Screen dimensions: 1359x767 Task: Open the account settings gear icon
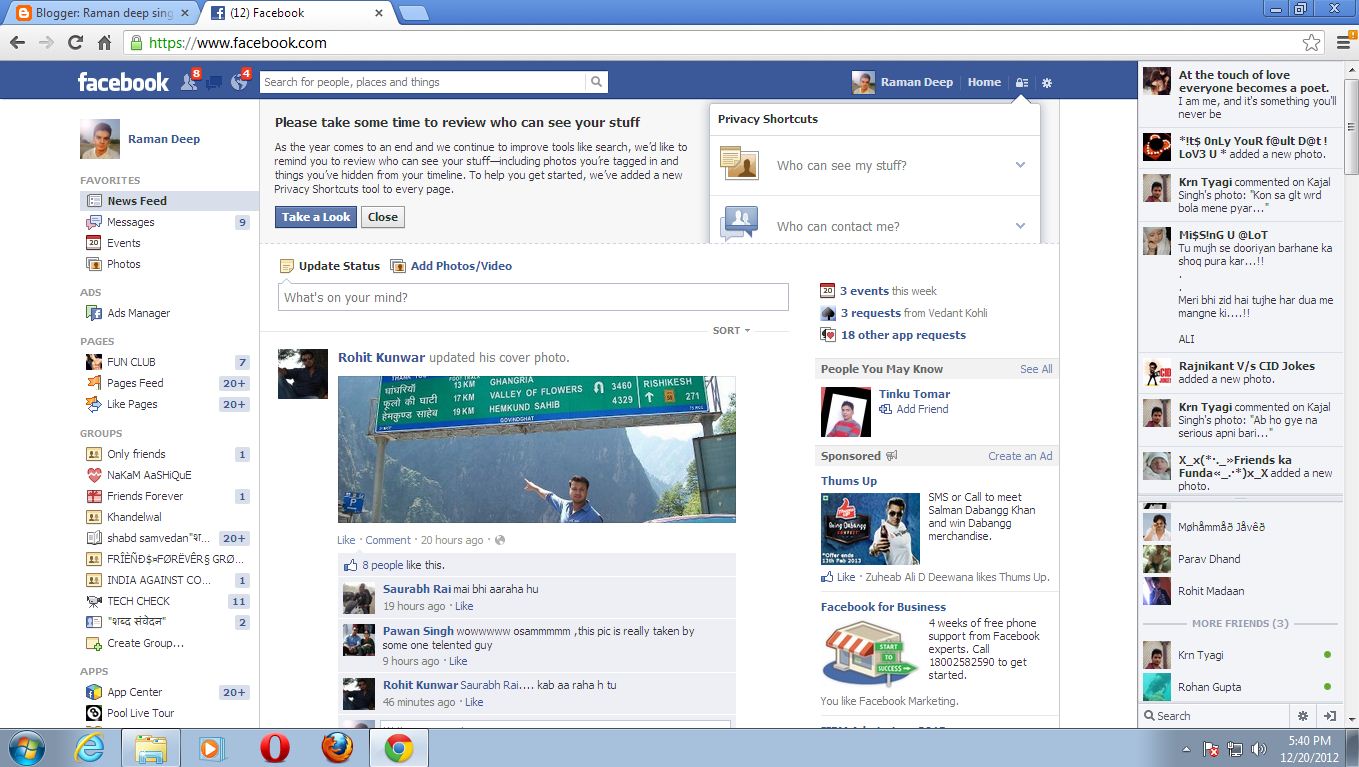[x=1046, y=82]
